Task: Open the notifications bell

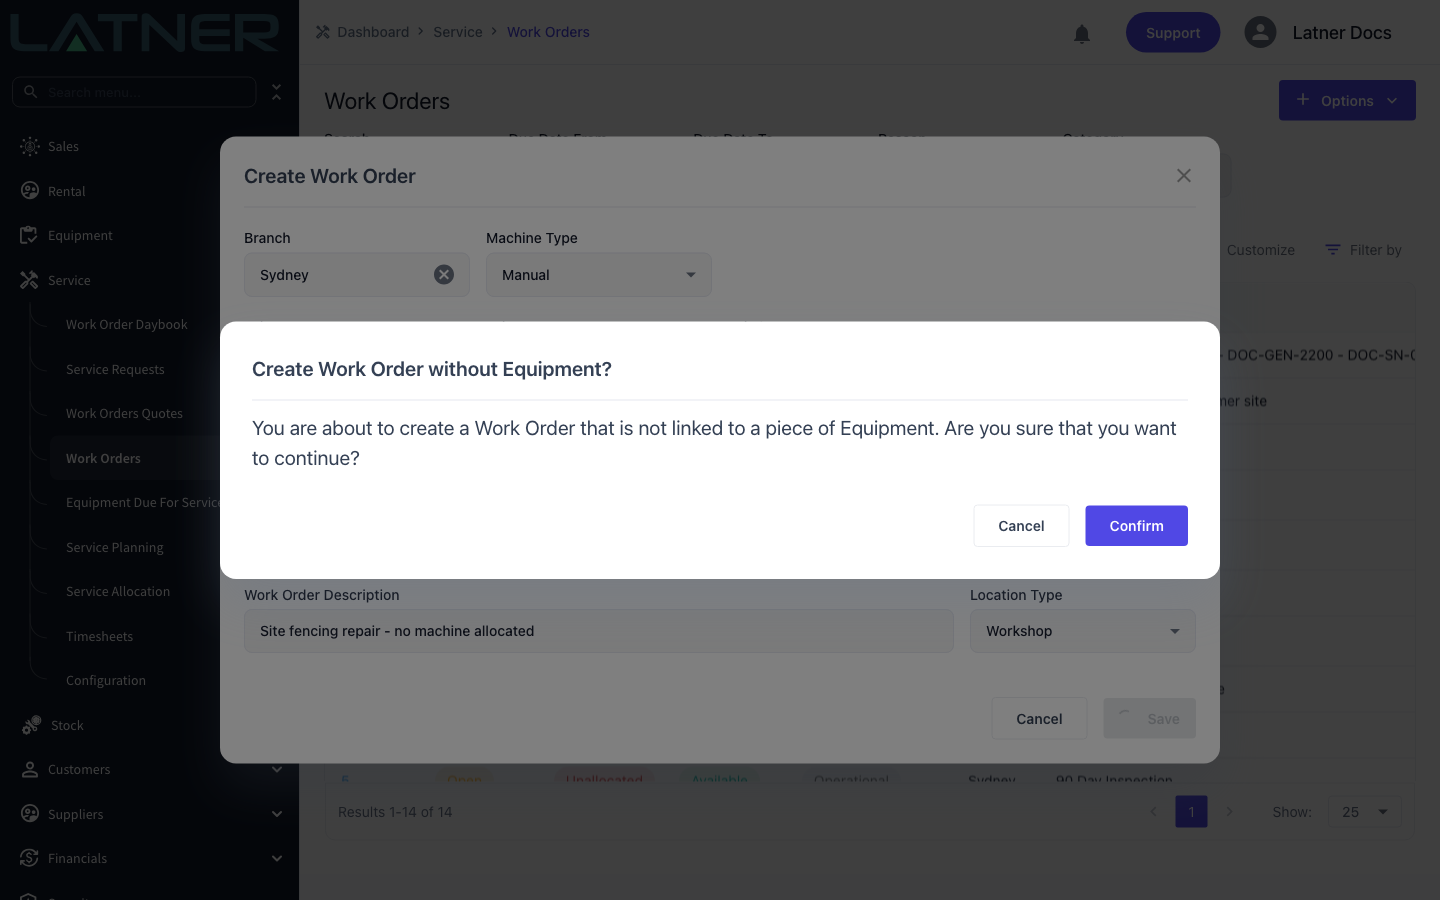Action: 1082,34
